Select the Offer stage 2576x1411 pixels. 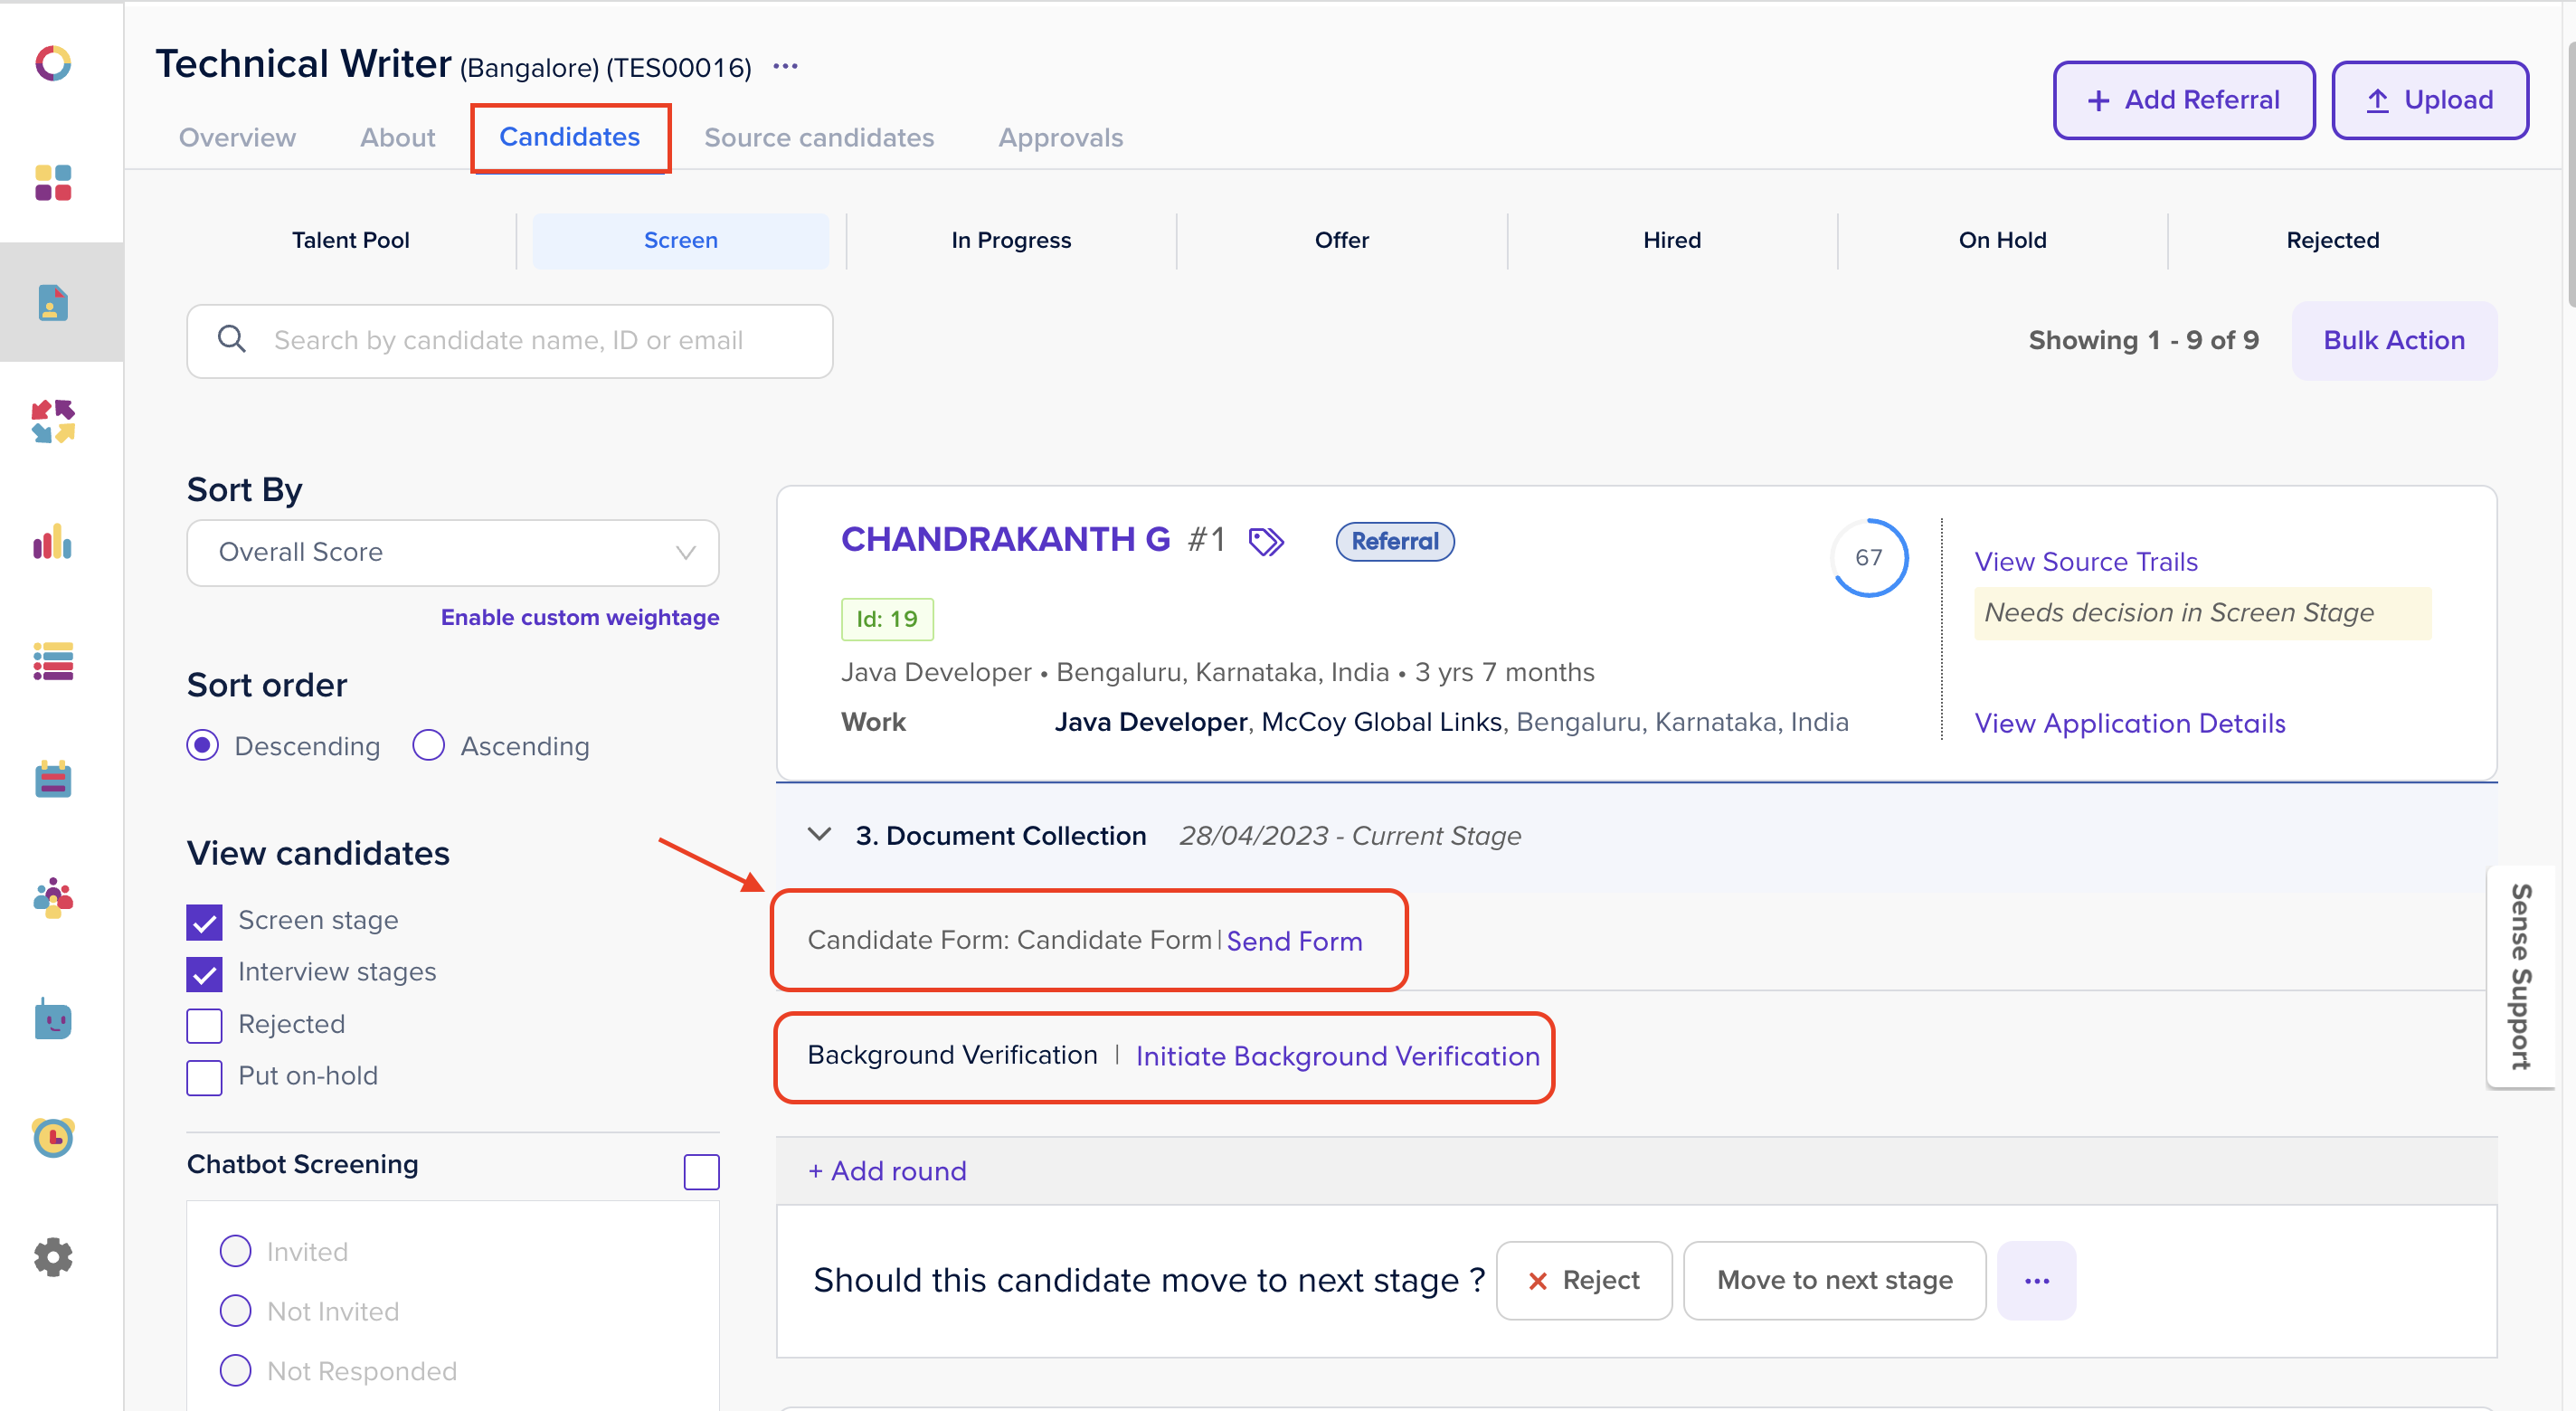click(1341, 241)
